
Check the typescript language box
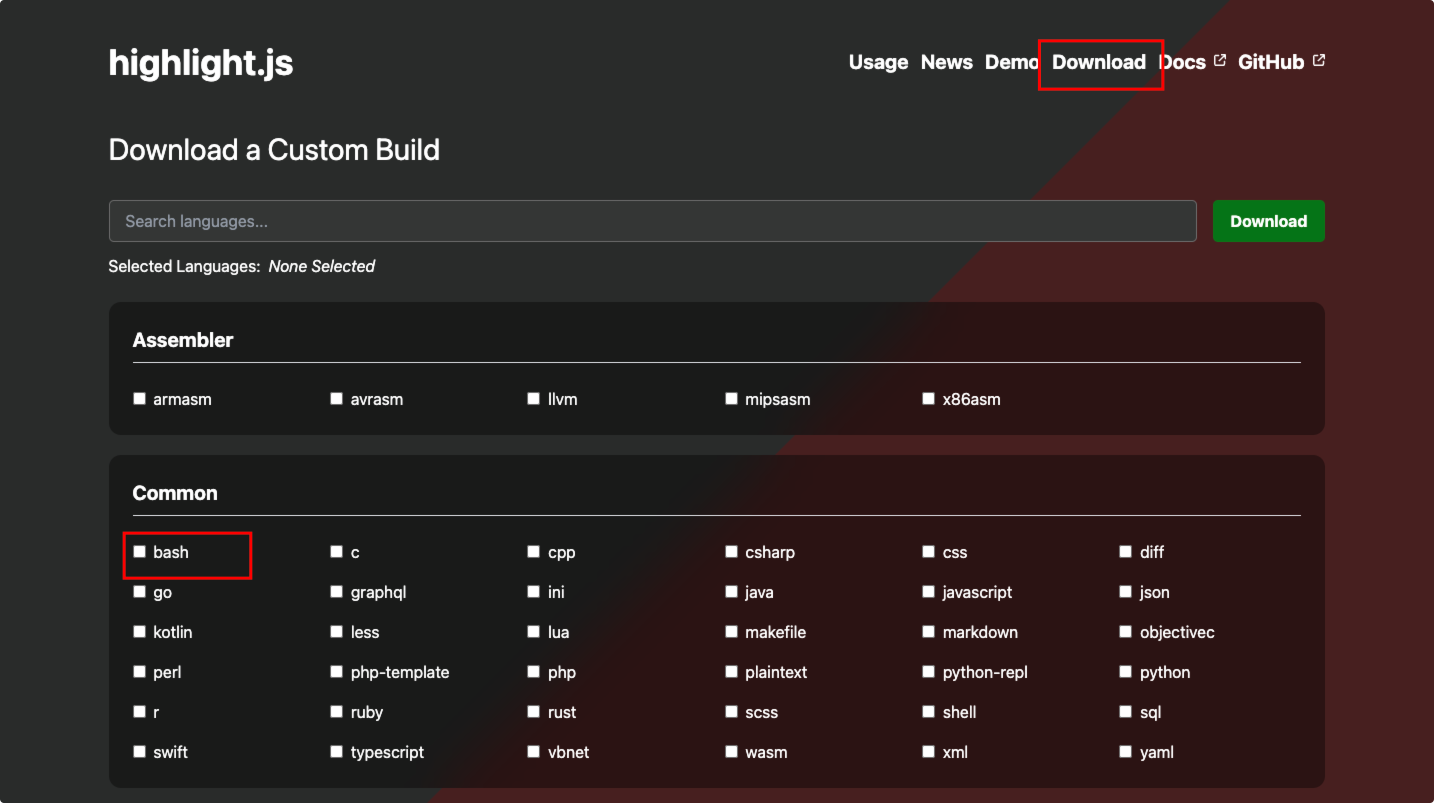pos(337,752)
